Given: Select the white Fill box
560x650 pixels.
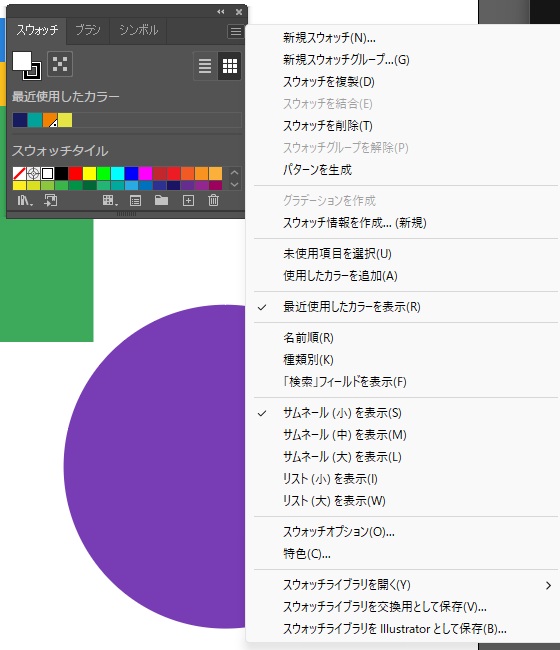Looking at the screenshot, I should (22, 61).
